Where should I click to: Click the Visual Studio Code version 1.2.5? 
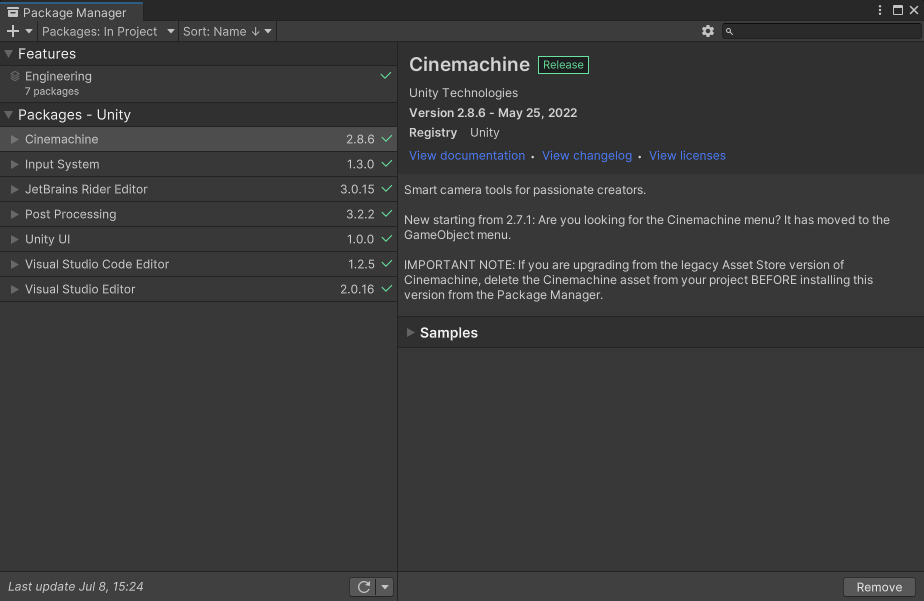tap(361, 265)
